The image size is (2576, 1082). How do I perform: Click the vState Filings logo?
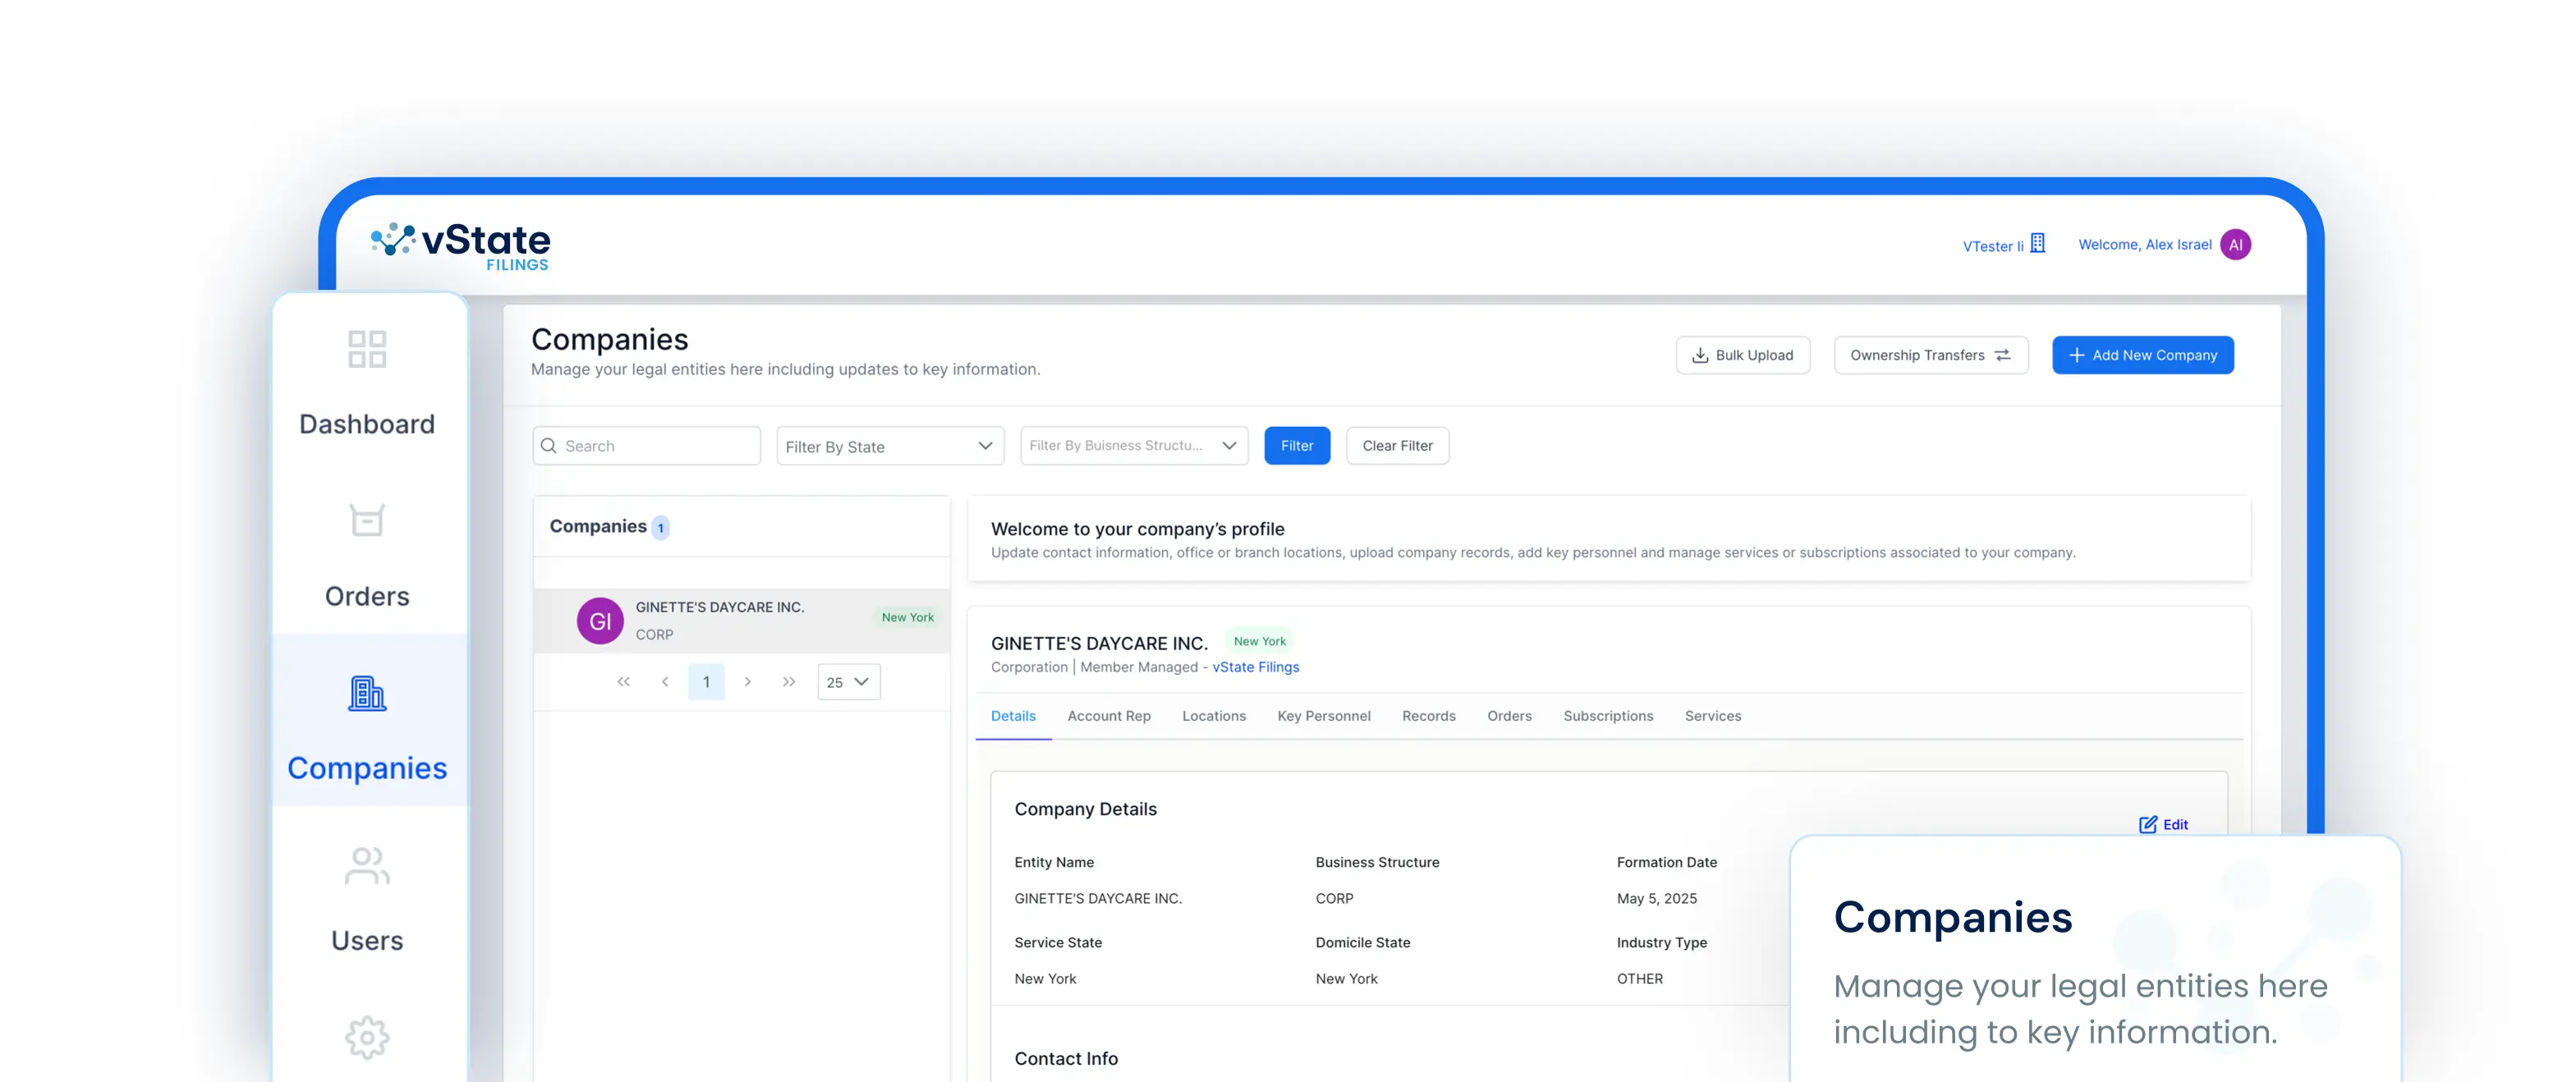tap(461, 245)
